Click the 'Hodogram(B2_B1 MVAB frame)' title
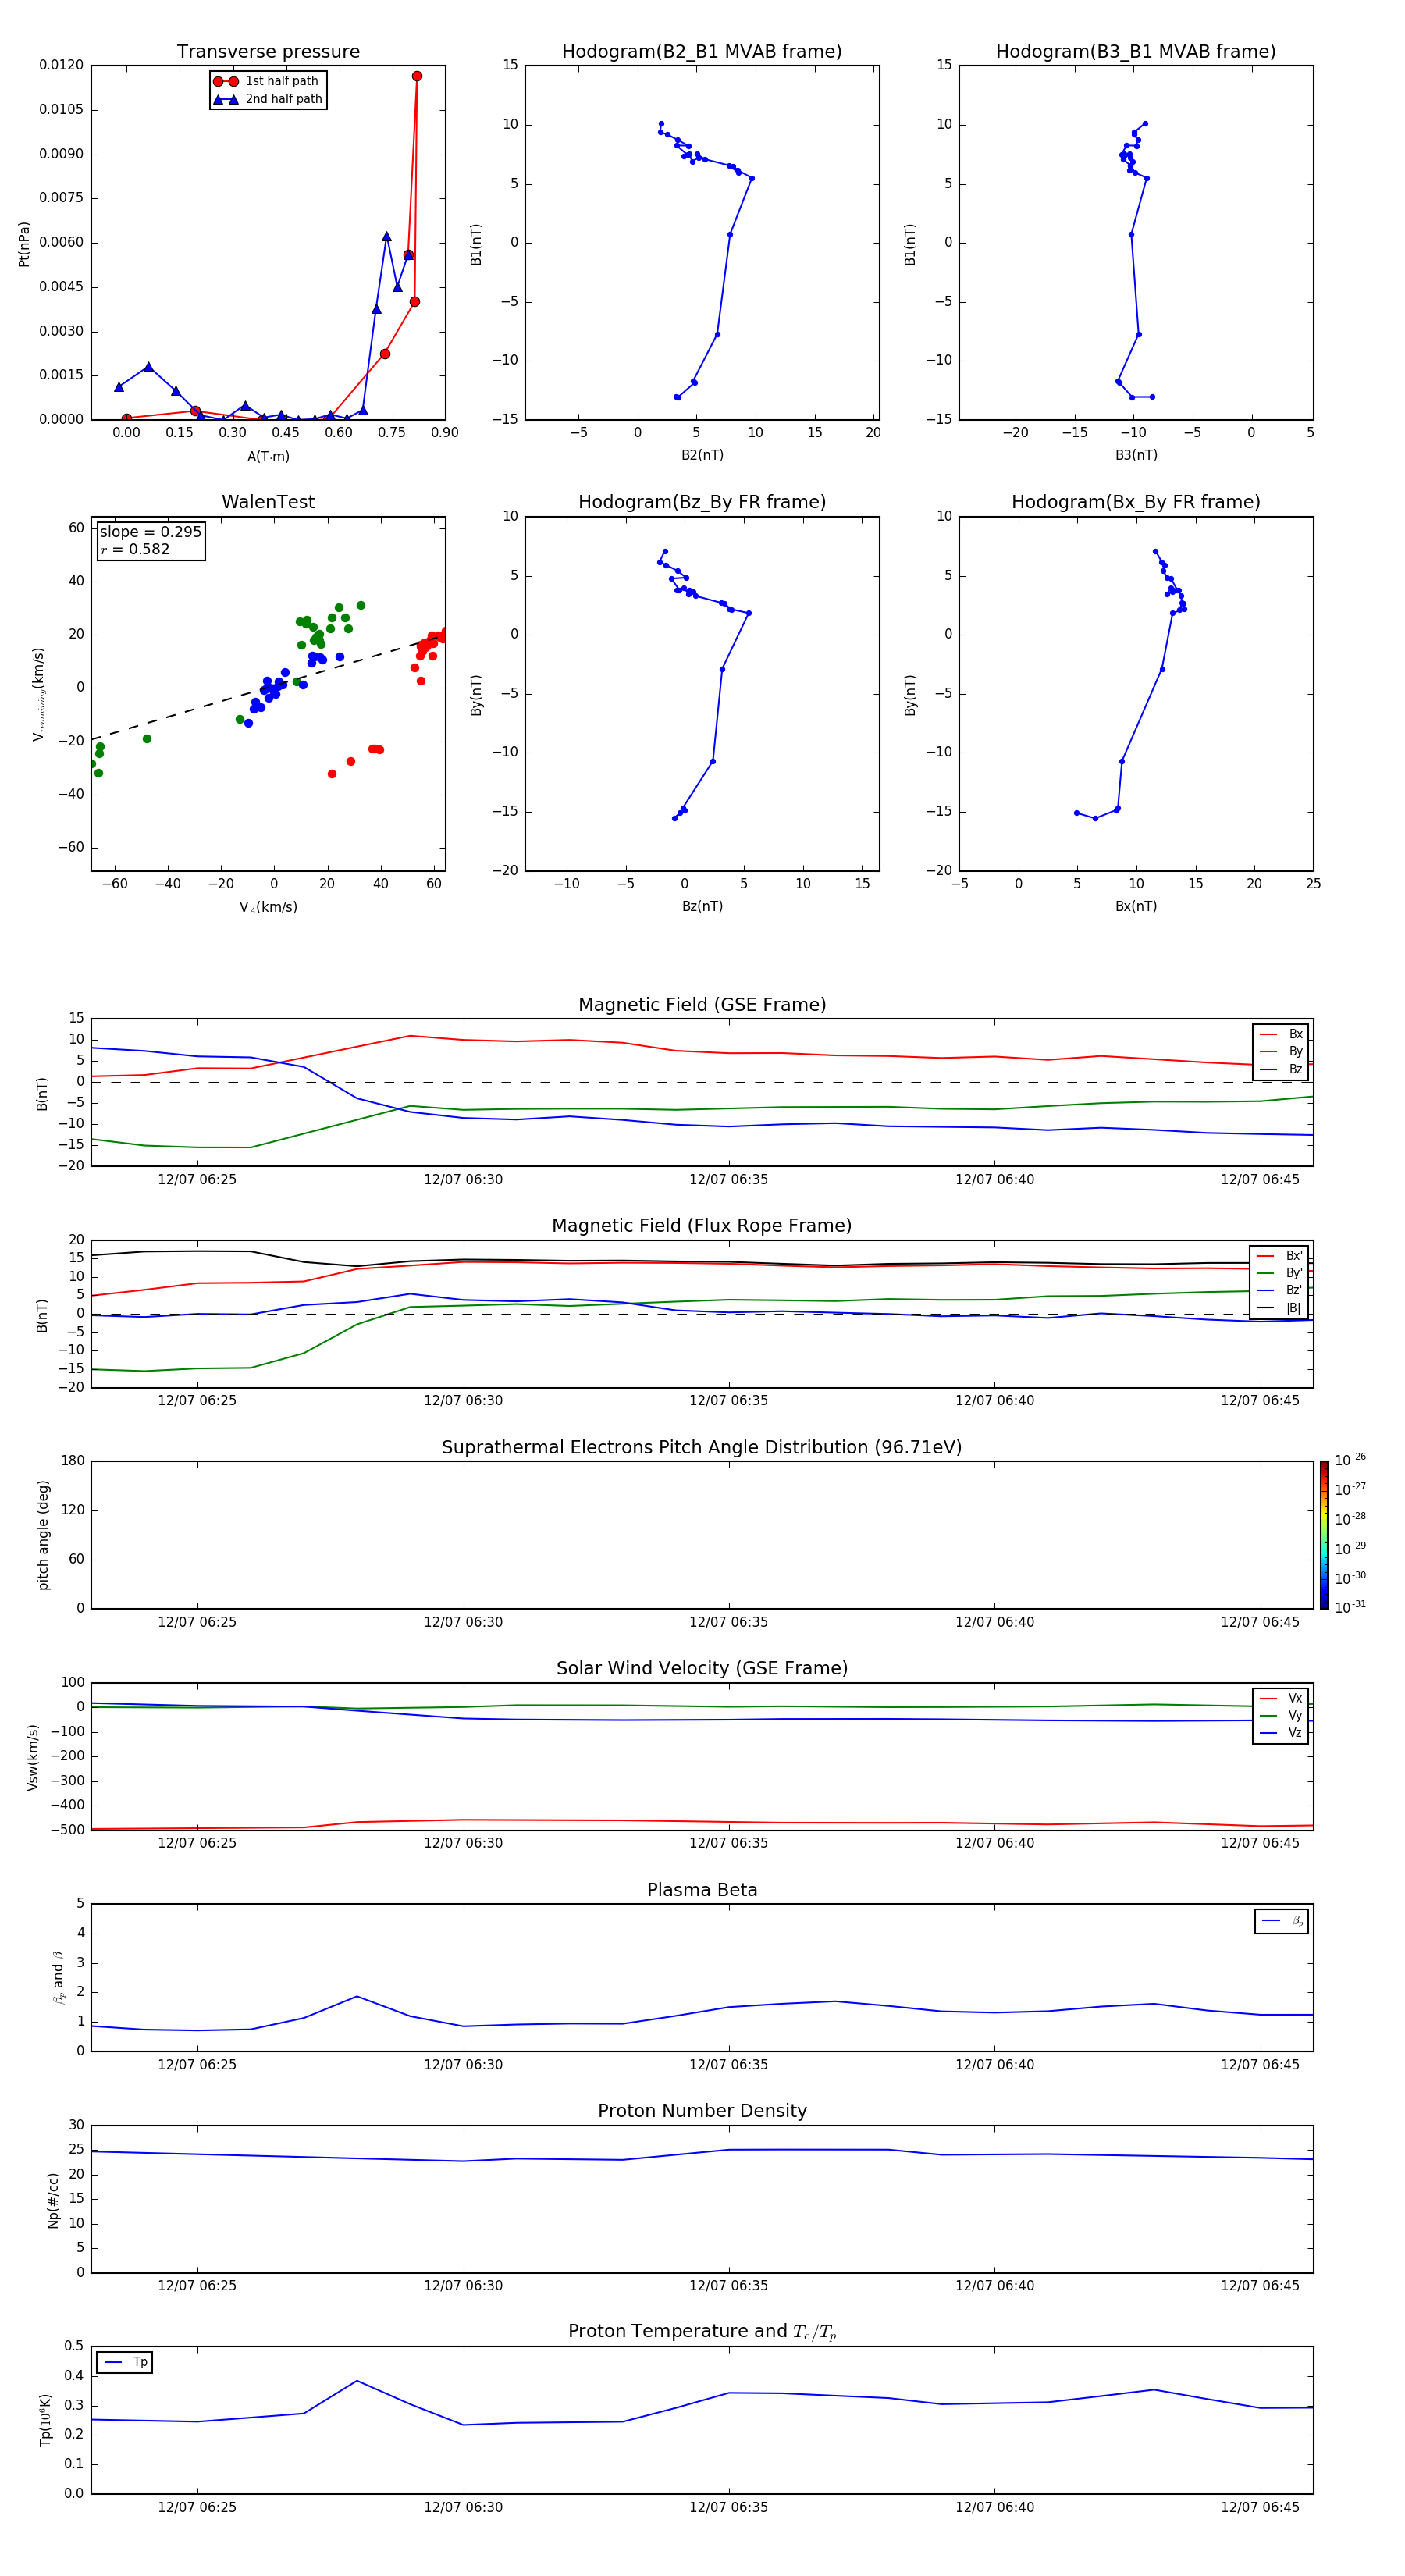 pos(702,52)
